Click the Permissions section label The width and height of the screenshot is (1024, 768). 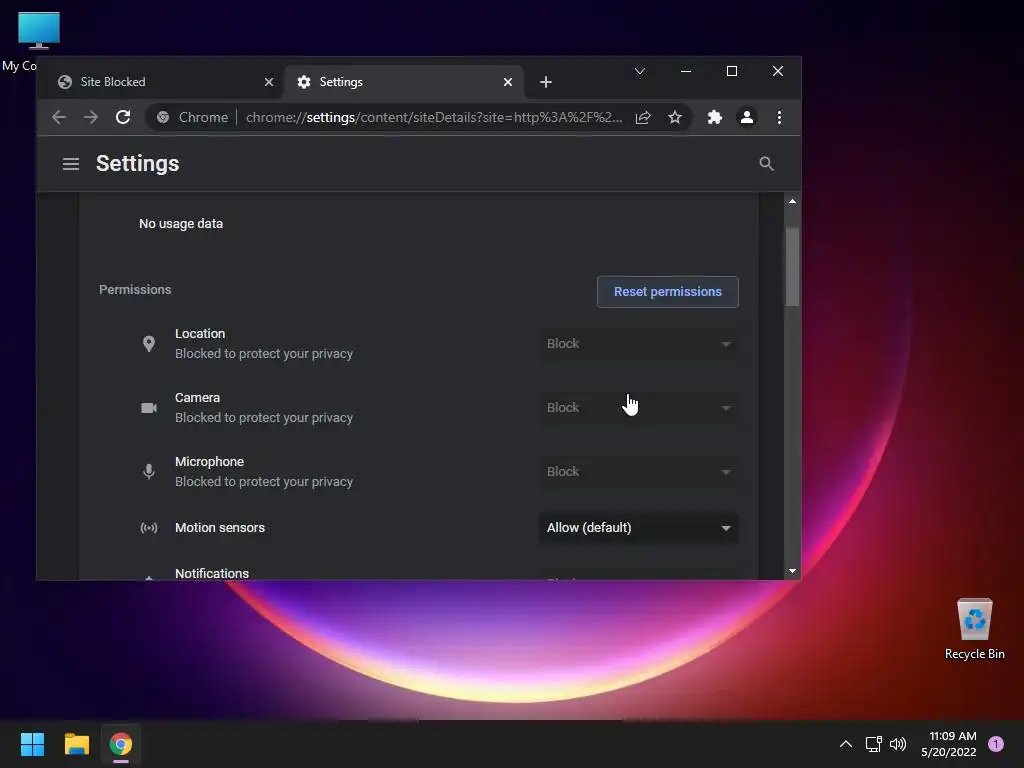tap(135, 289)
